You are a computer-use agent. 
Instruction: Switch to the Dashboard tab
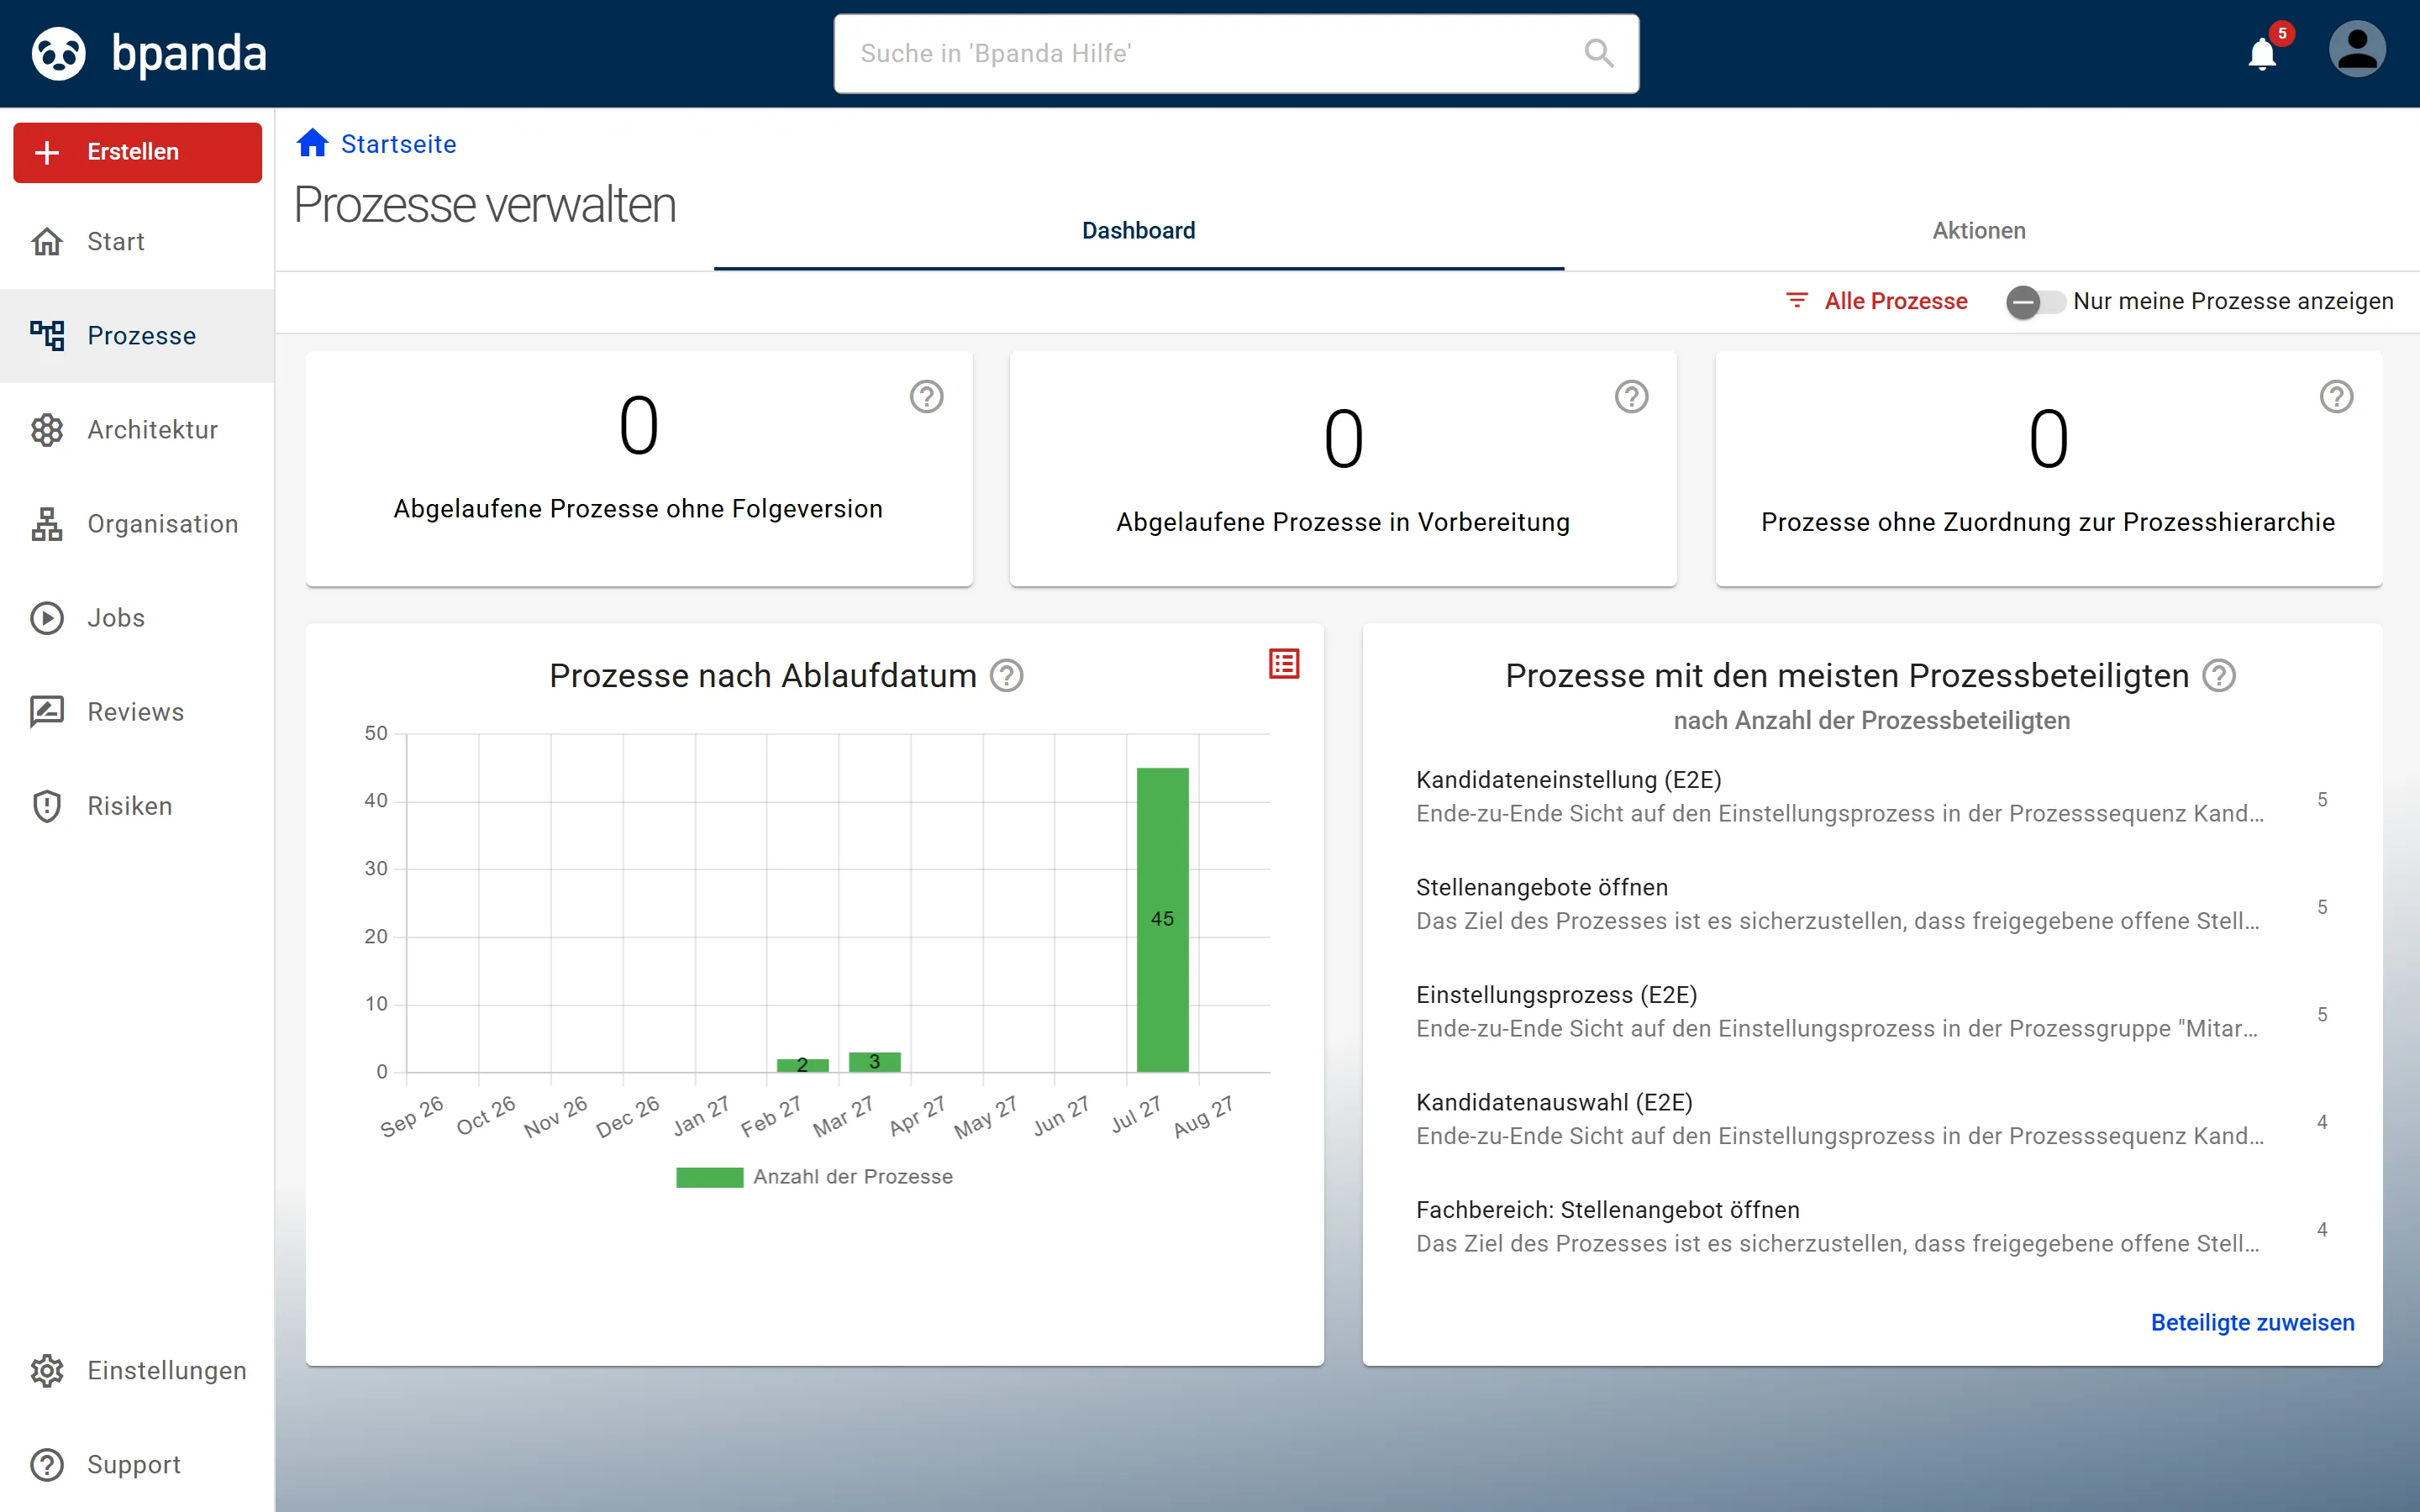(1138, 231)
